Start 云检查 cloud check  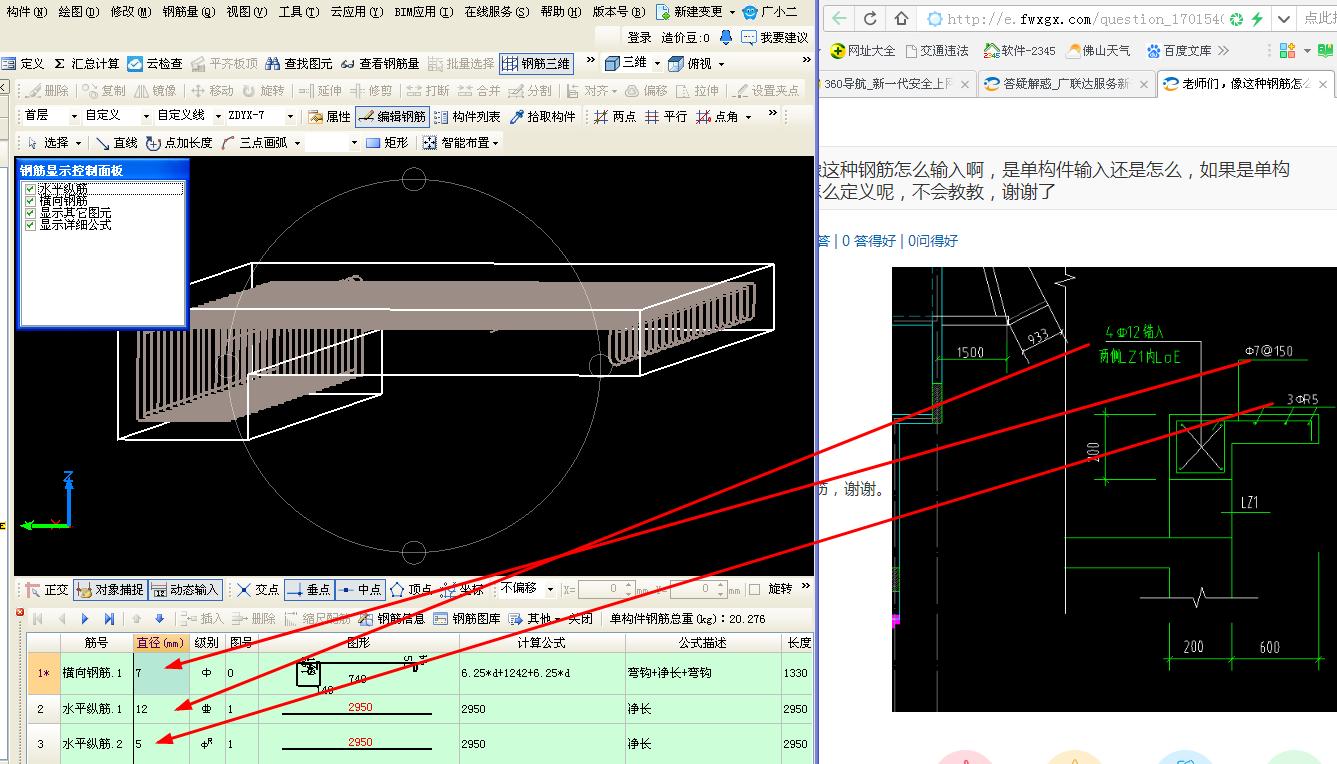[155, 63]
